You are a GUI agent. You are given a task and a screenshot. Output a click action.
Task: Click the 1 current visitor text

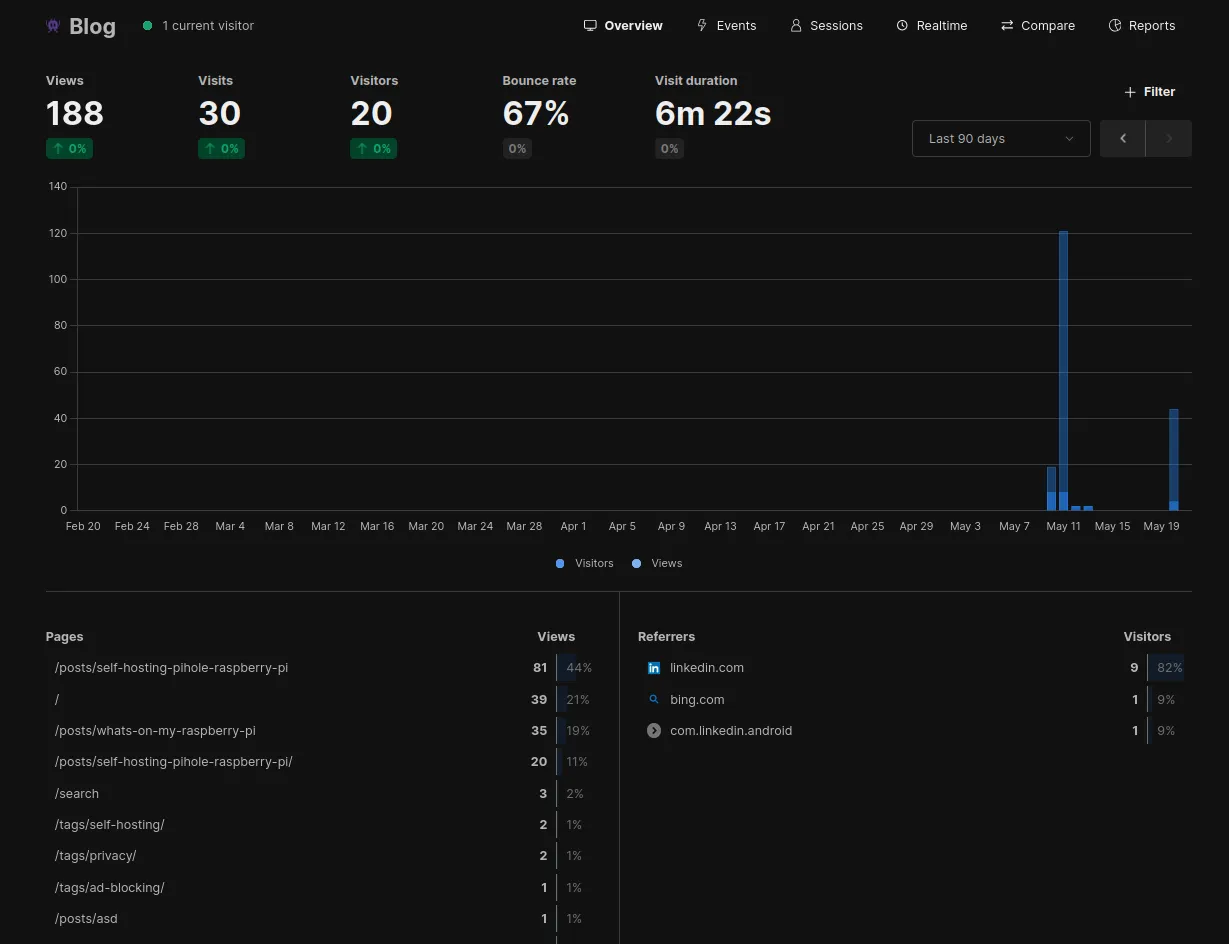(208, 26)
